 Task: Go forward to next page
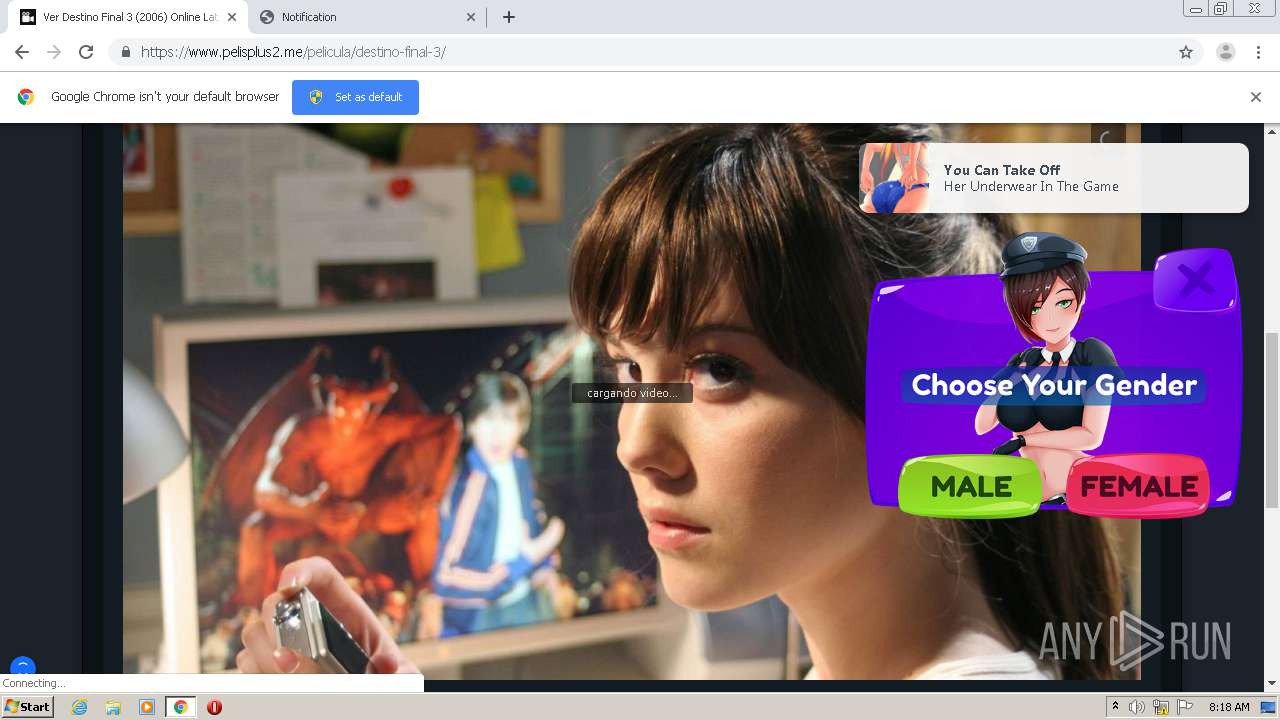[x=54, y=52]
